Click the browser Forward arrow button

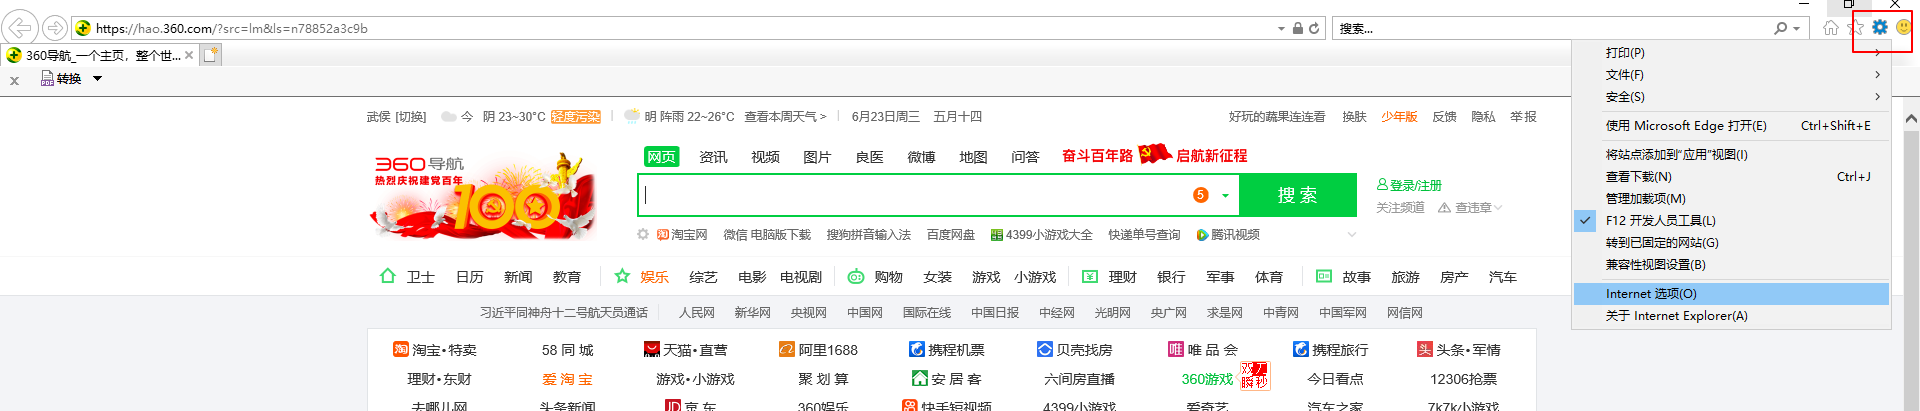(x=56, y=28)
